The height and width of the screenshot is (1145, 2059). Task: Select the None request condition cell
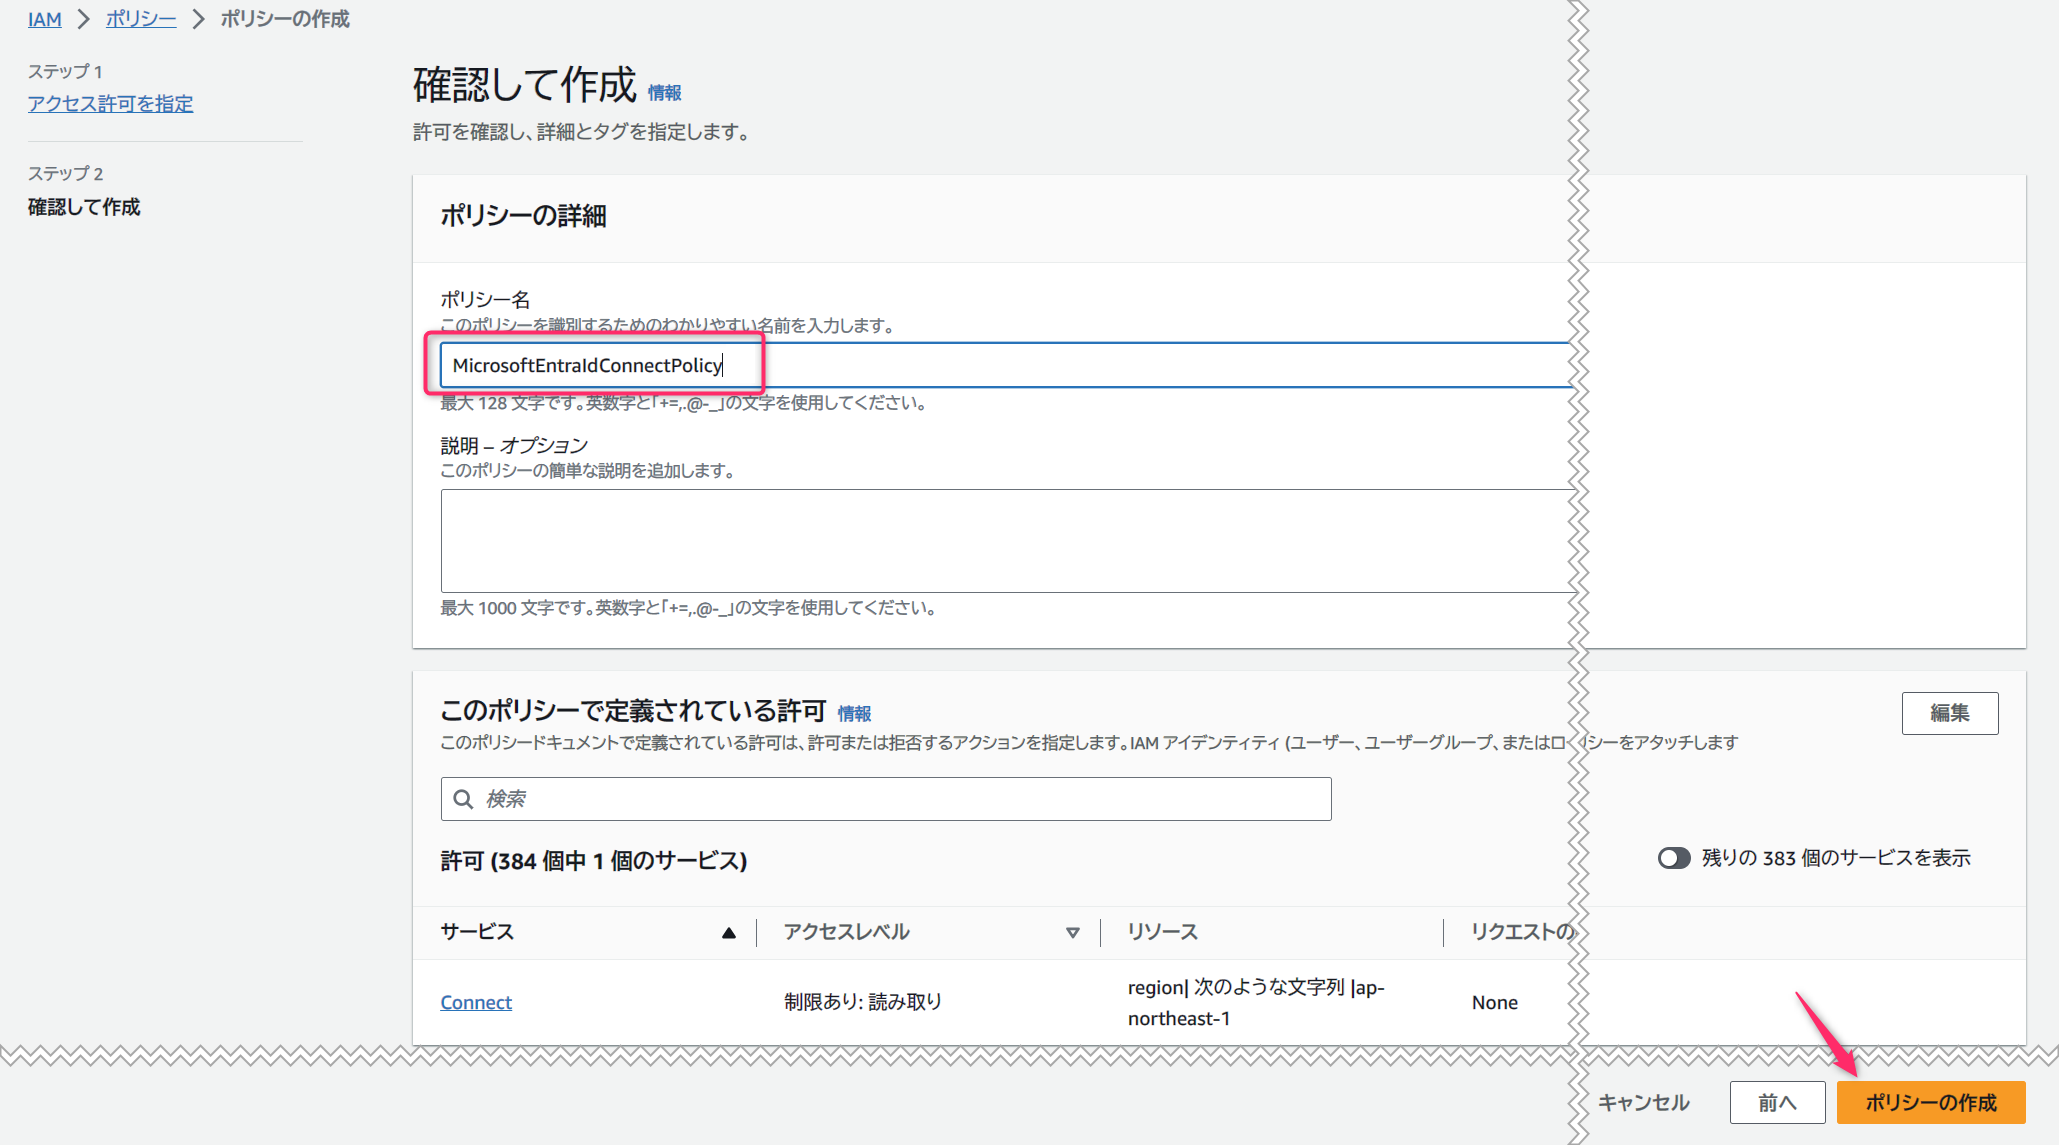click(x=1494, y=1002)
